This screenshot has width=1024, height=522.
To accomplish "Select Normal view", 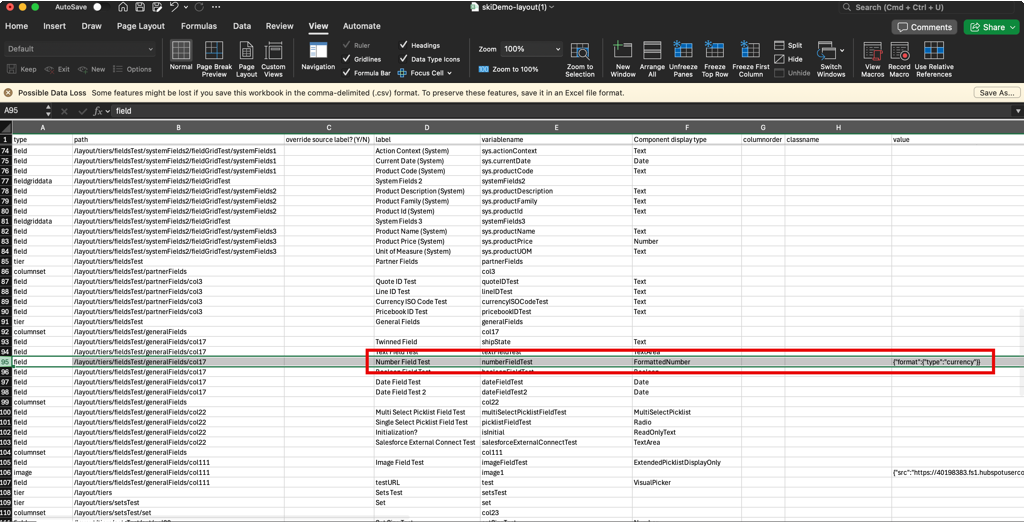I will pos(181,56).
